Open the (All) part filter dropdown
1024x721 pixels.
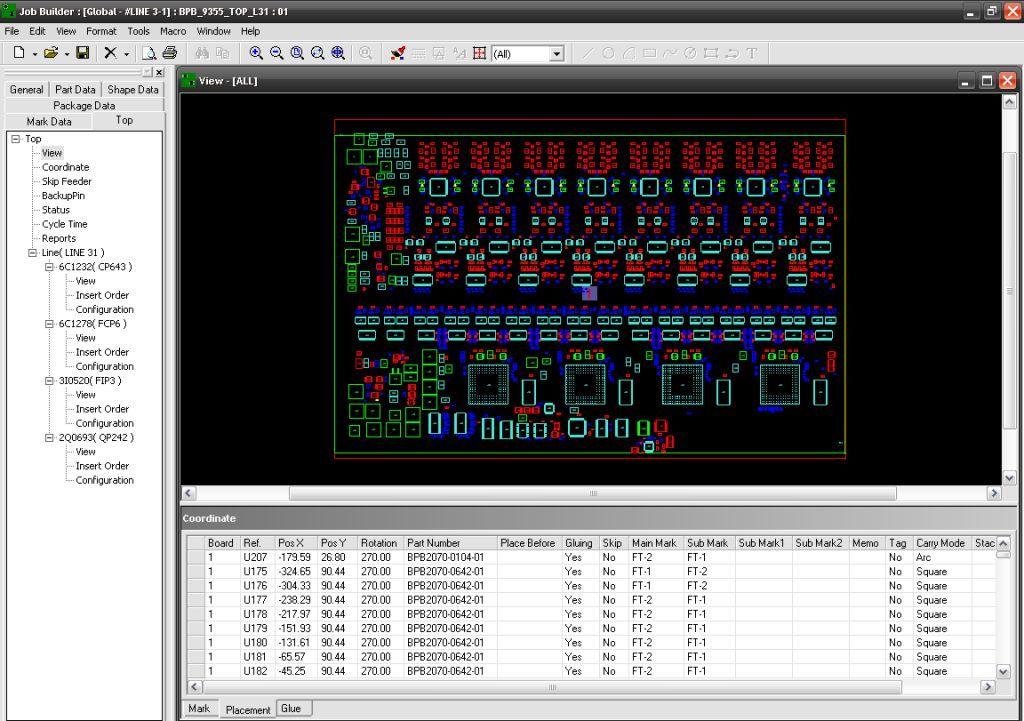pos(556,53)
